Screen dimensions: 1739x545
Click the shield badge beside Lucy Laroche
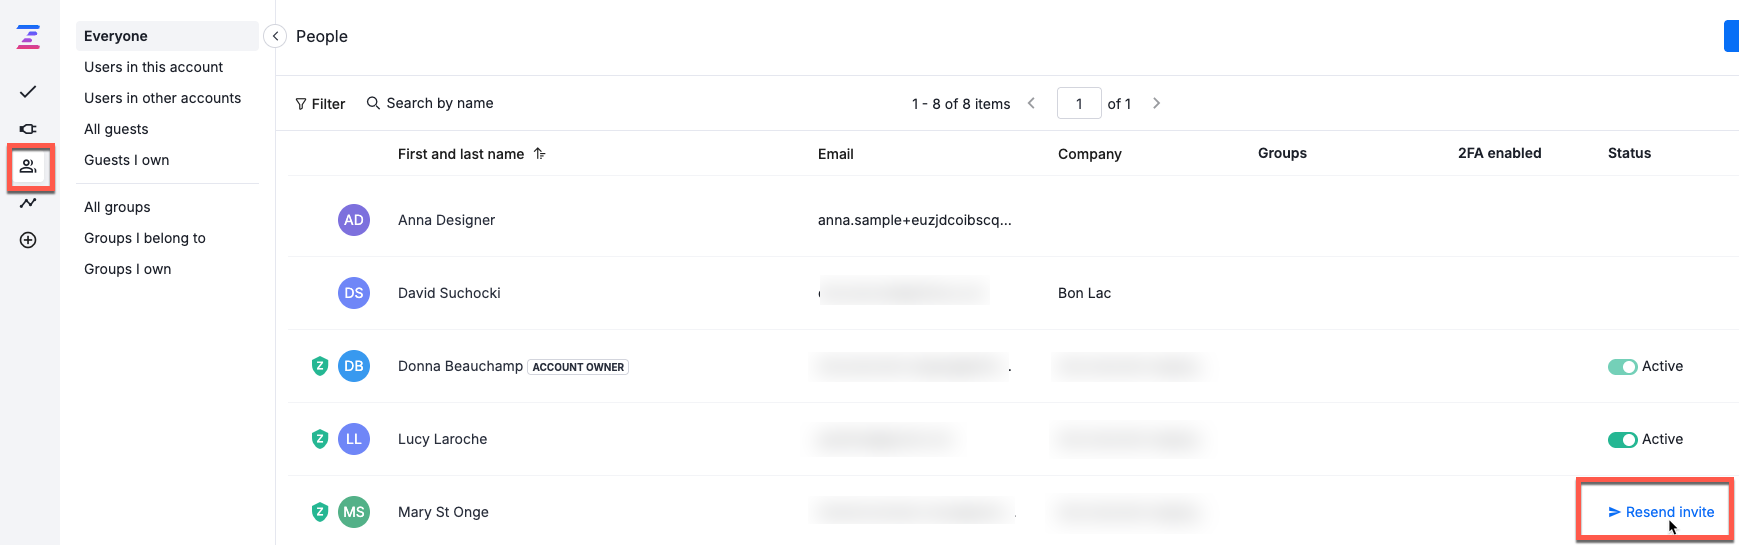(x=320, y=439)
